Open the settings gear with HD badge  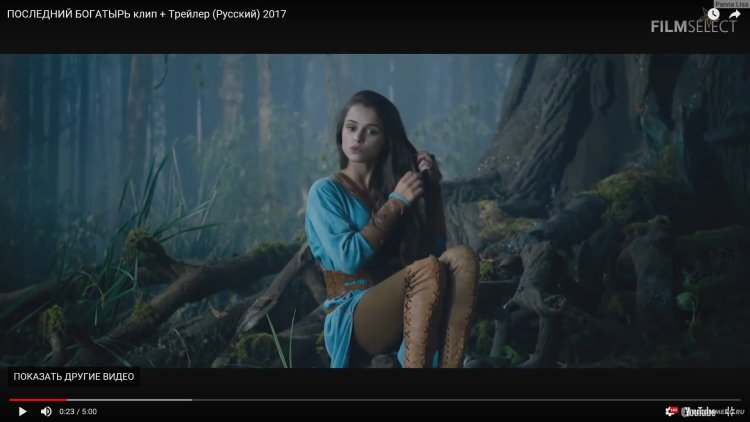[x=672, y=411]
